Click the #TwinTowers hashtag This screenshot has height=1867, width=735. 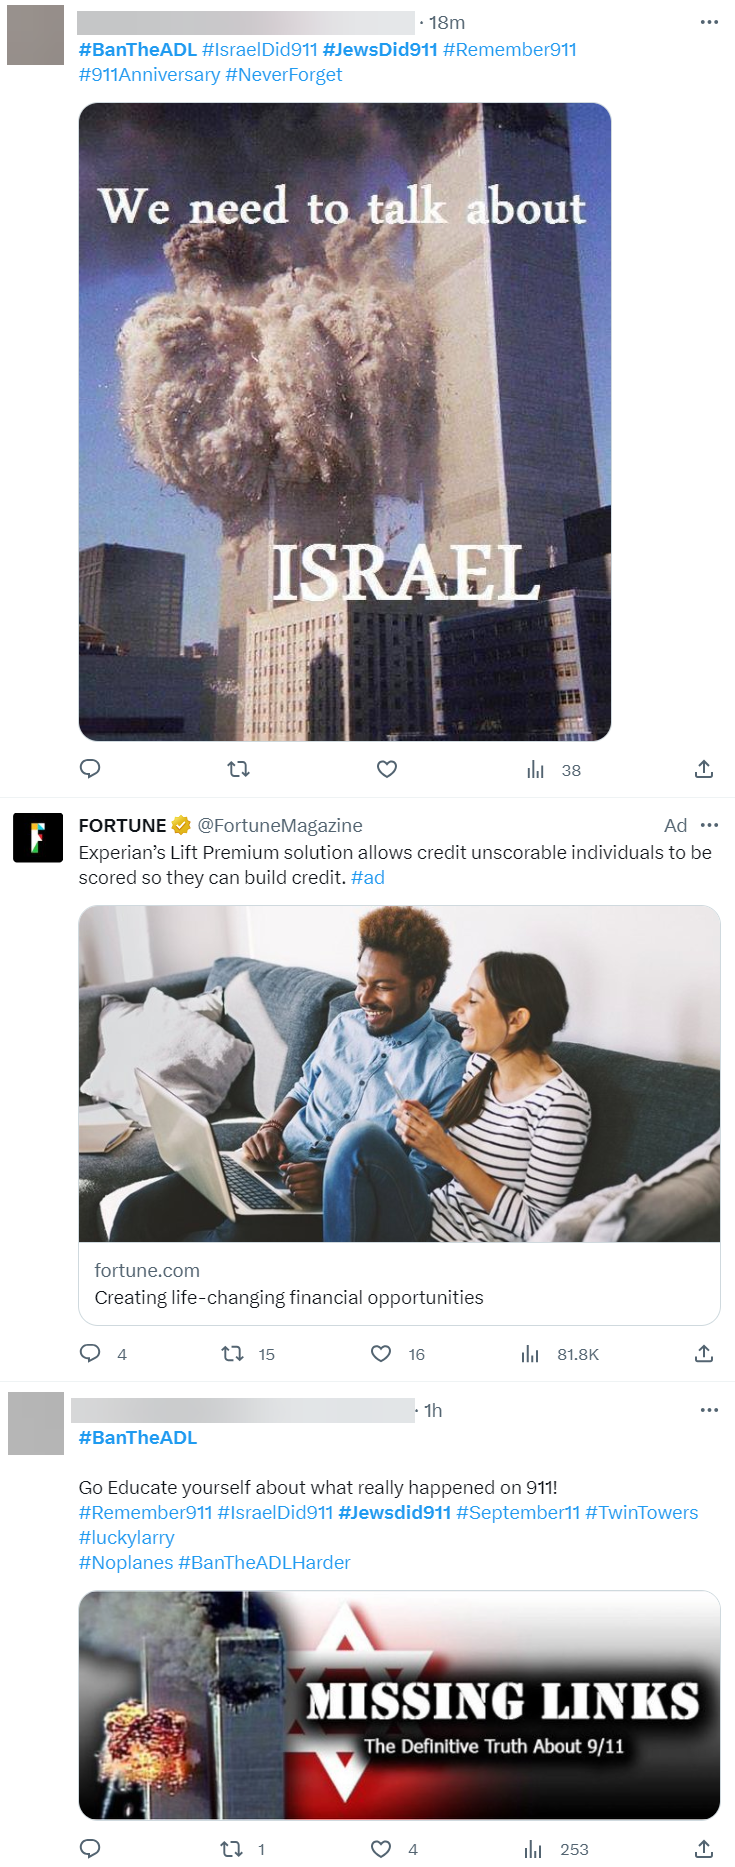tap(642, 1512)
